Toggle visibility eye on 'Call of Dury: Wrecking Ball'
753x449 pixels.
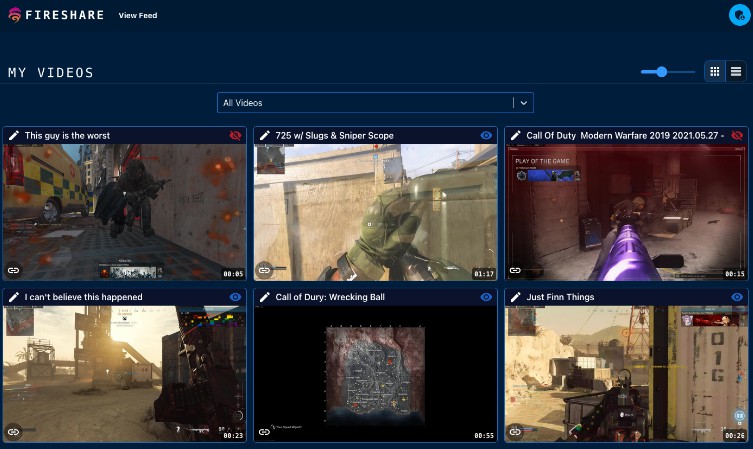486,297
